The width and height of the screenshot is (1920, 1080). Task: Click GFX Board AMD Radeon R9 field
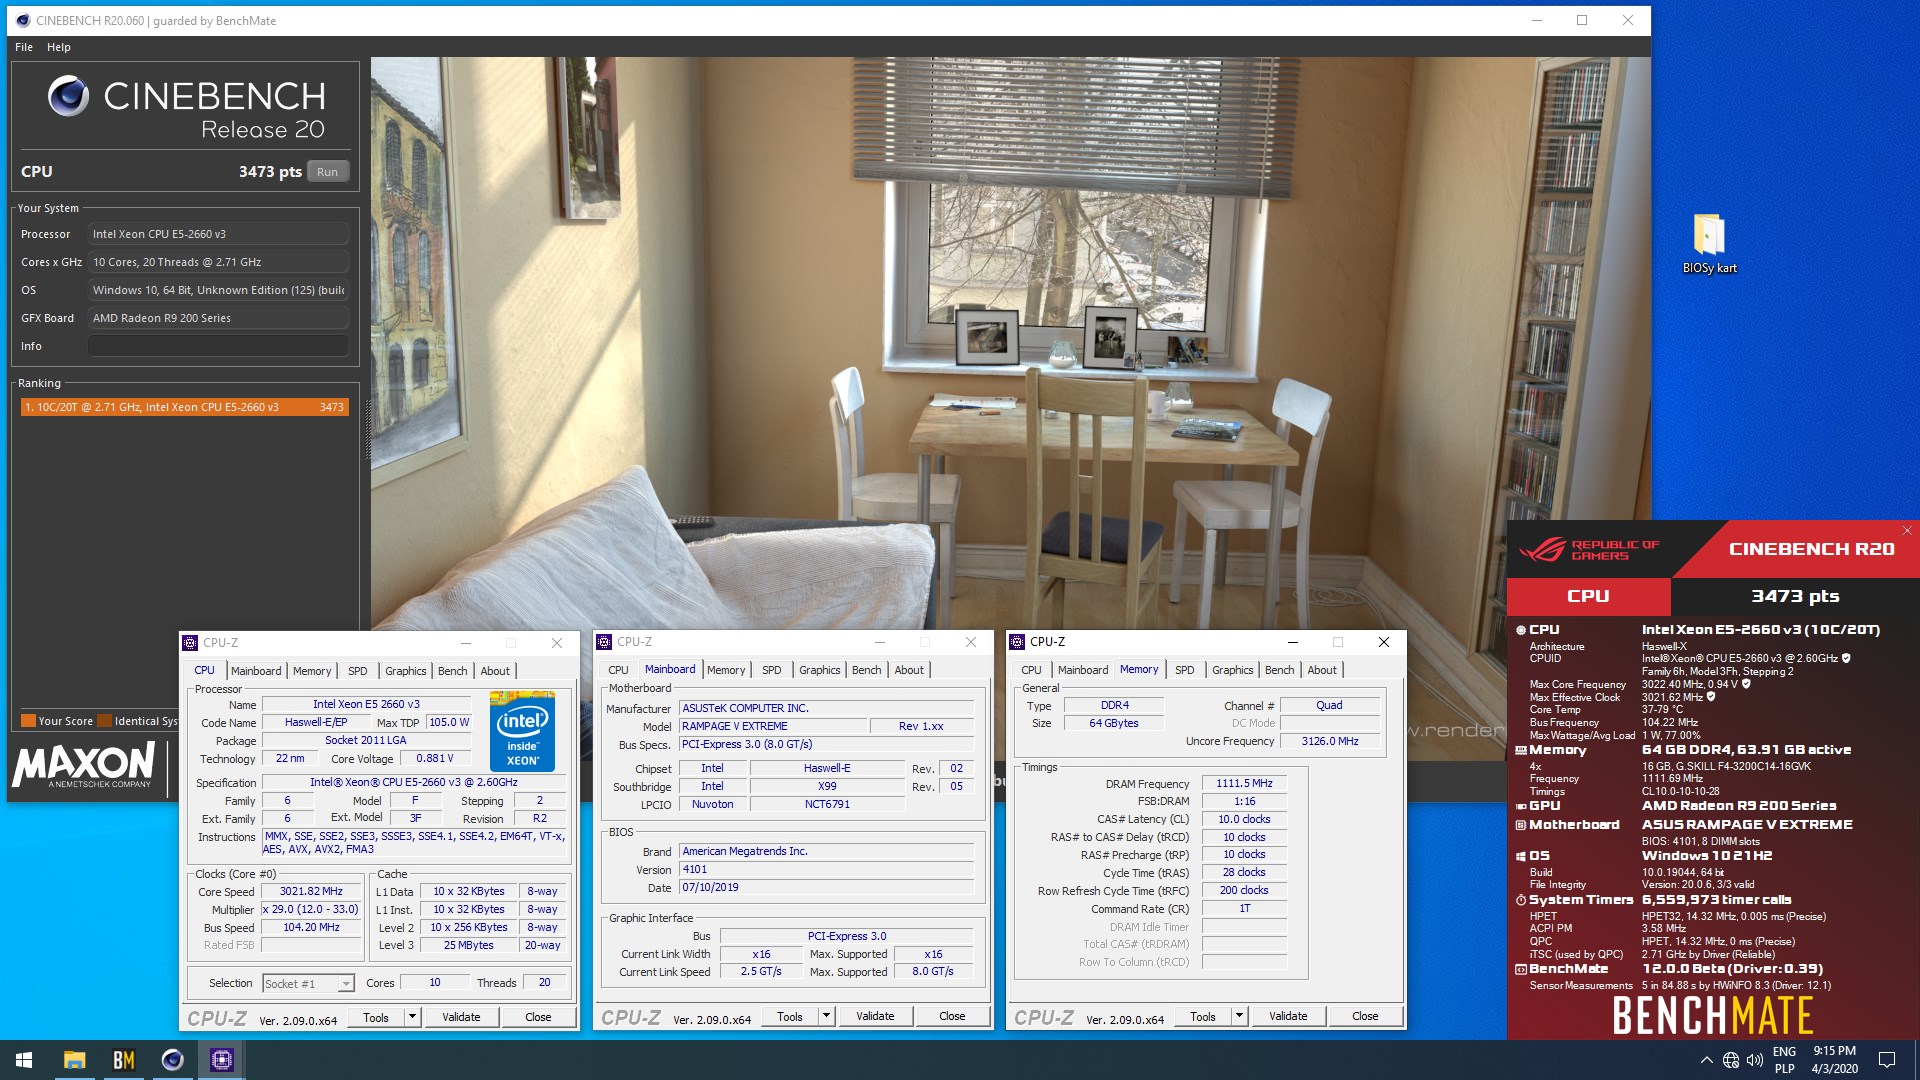pos(218,318)
